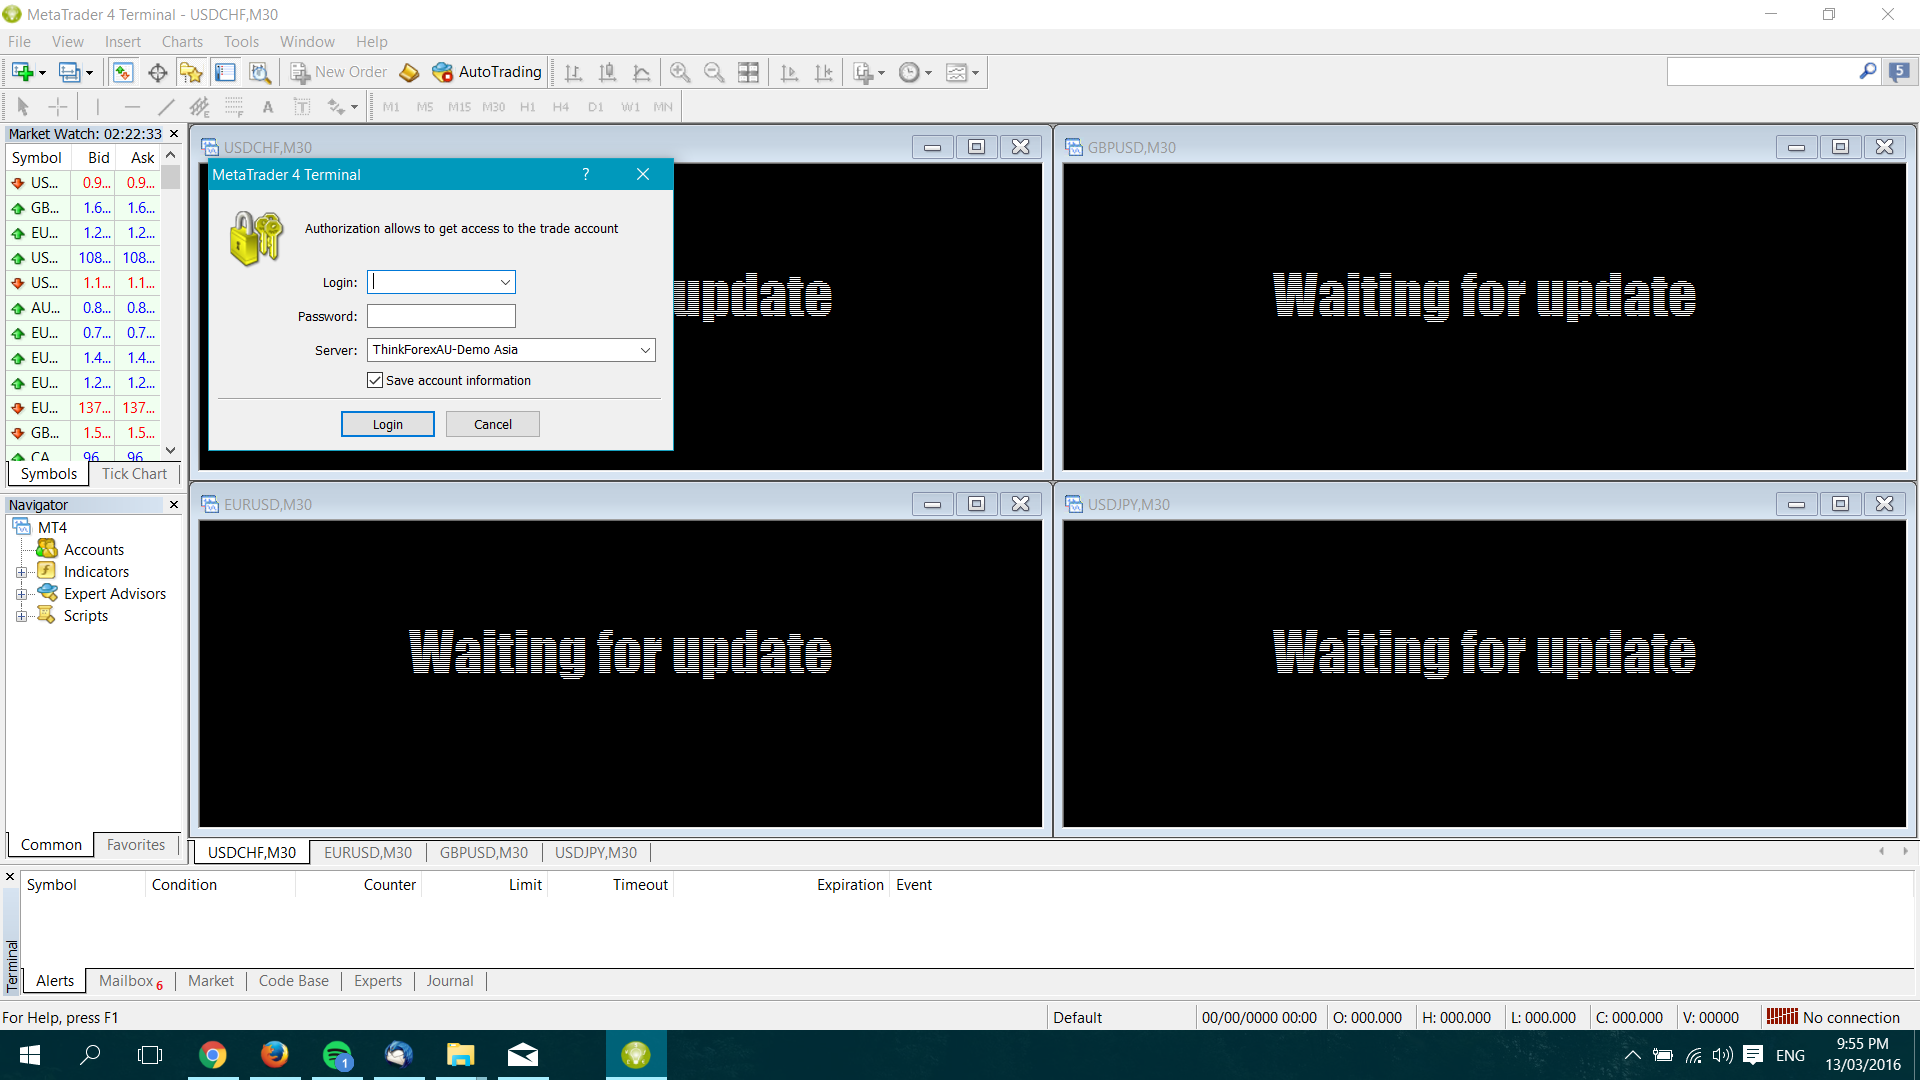Open Firefox from the taskbar
Viewport: 1920px width, 1080px height.
(274, 1055)
